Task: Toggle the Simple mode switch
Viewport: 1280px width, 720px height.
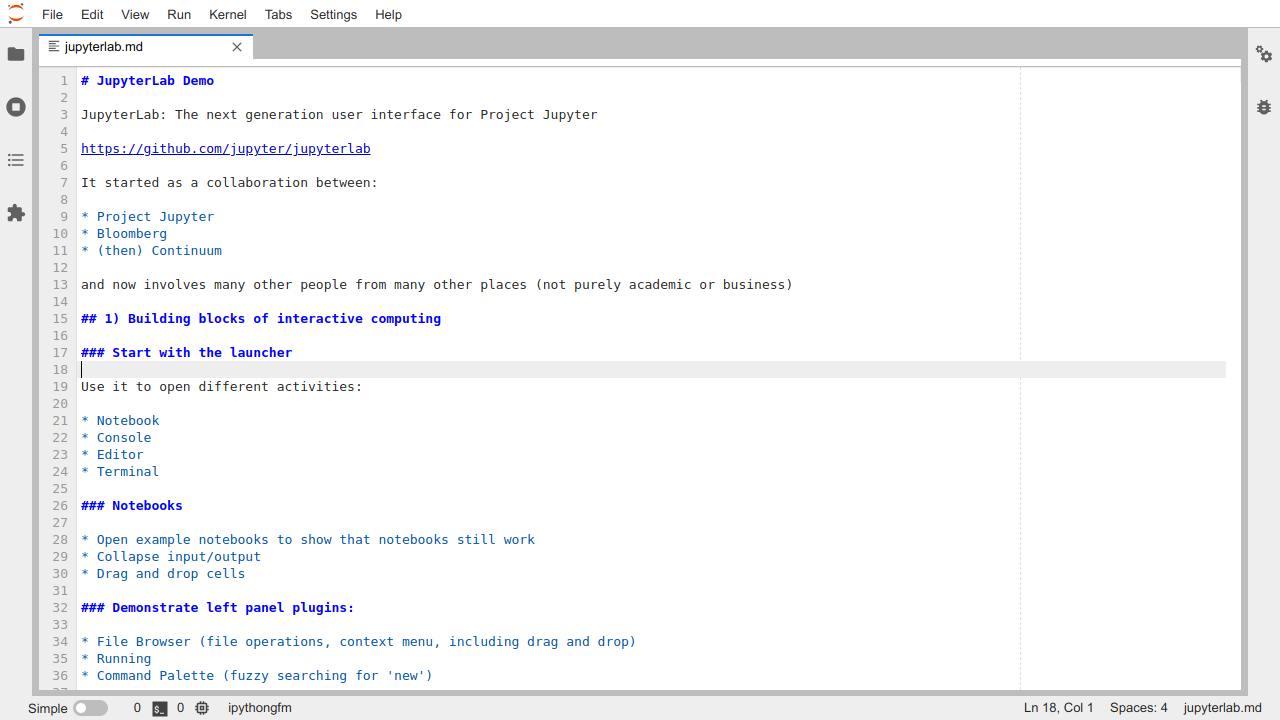Action: pyautogui.click(x=90, y=708)
